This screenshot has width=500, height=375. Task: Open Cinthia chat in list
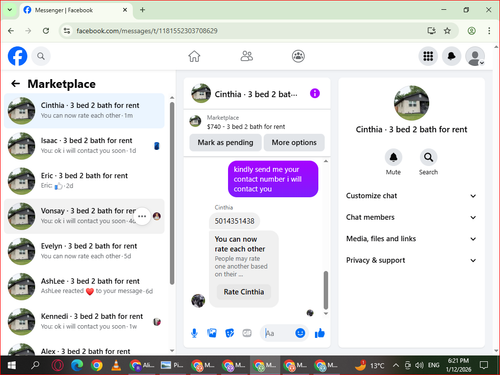point(84,111)
